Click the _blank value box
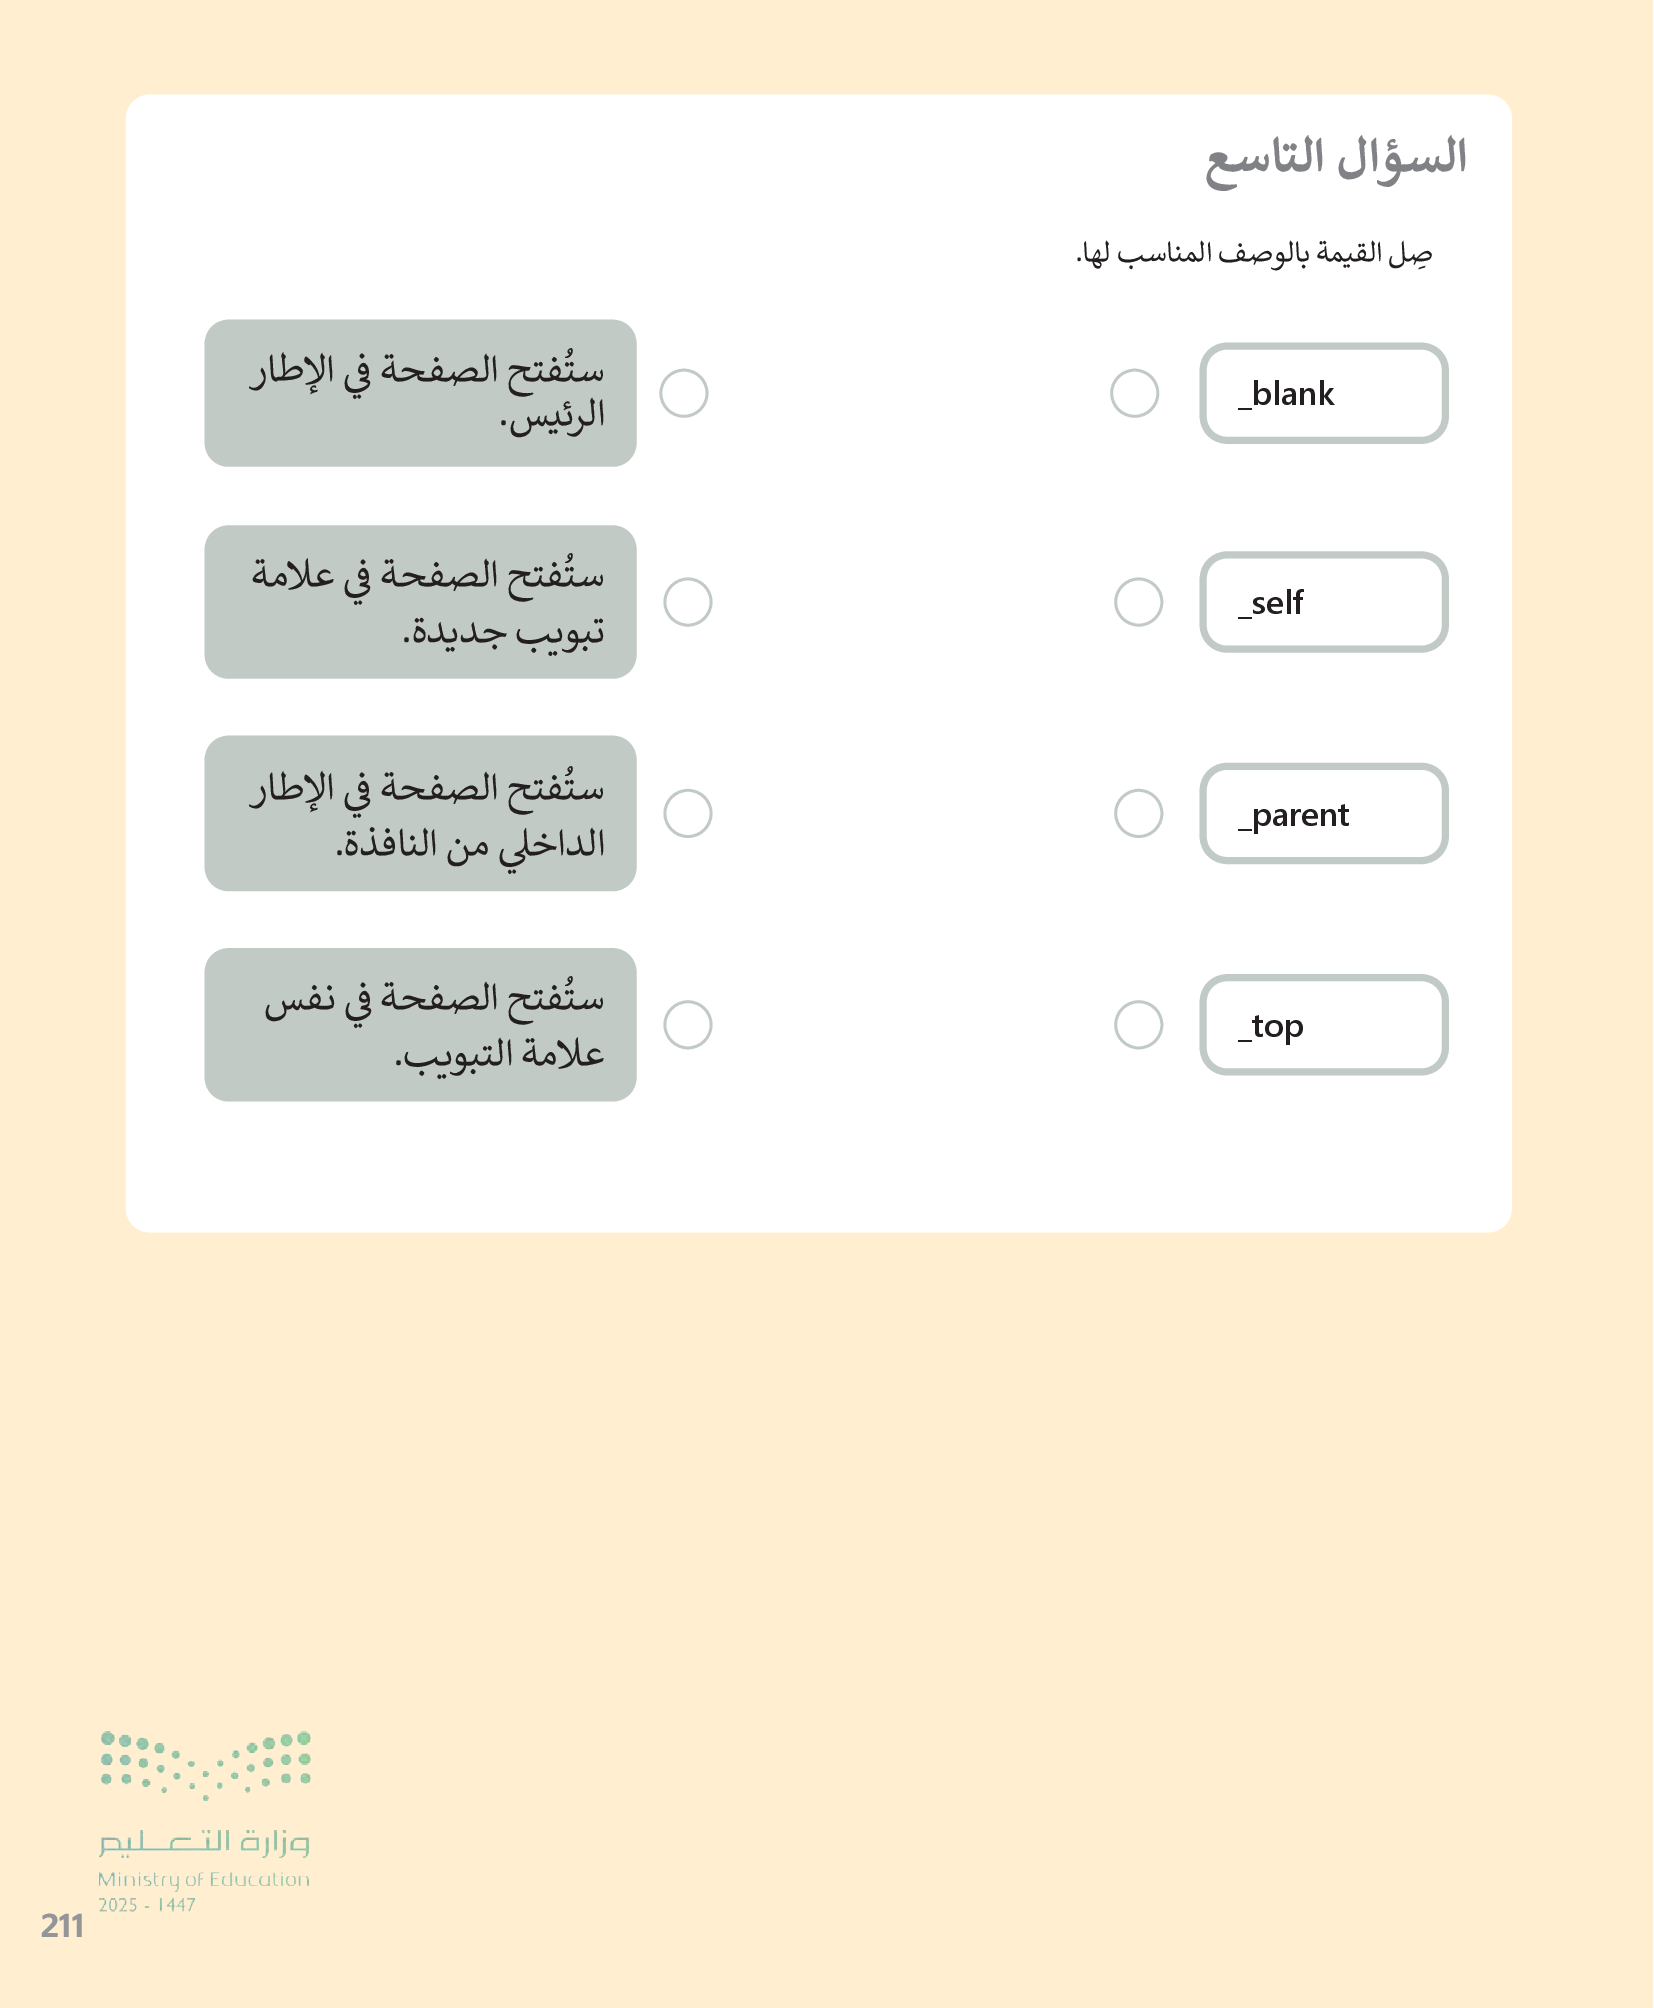 [x=1323, y=393]
